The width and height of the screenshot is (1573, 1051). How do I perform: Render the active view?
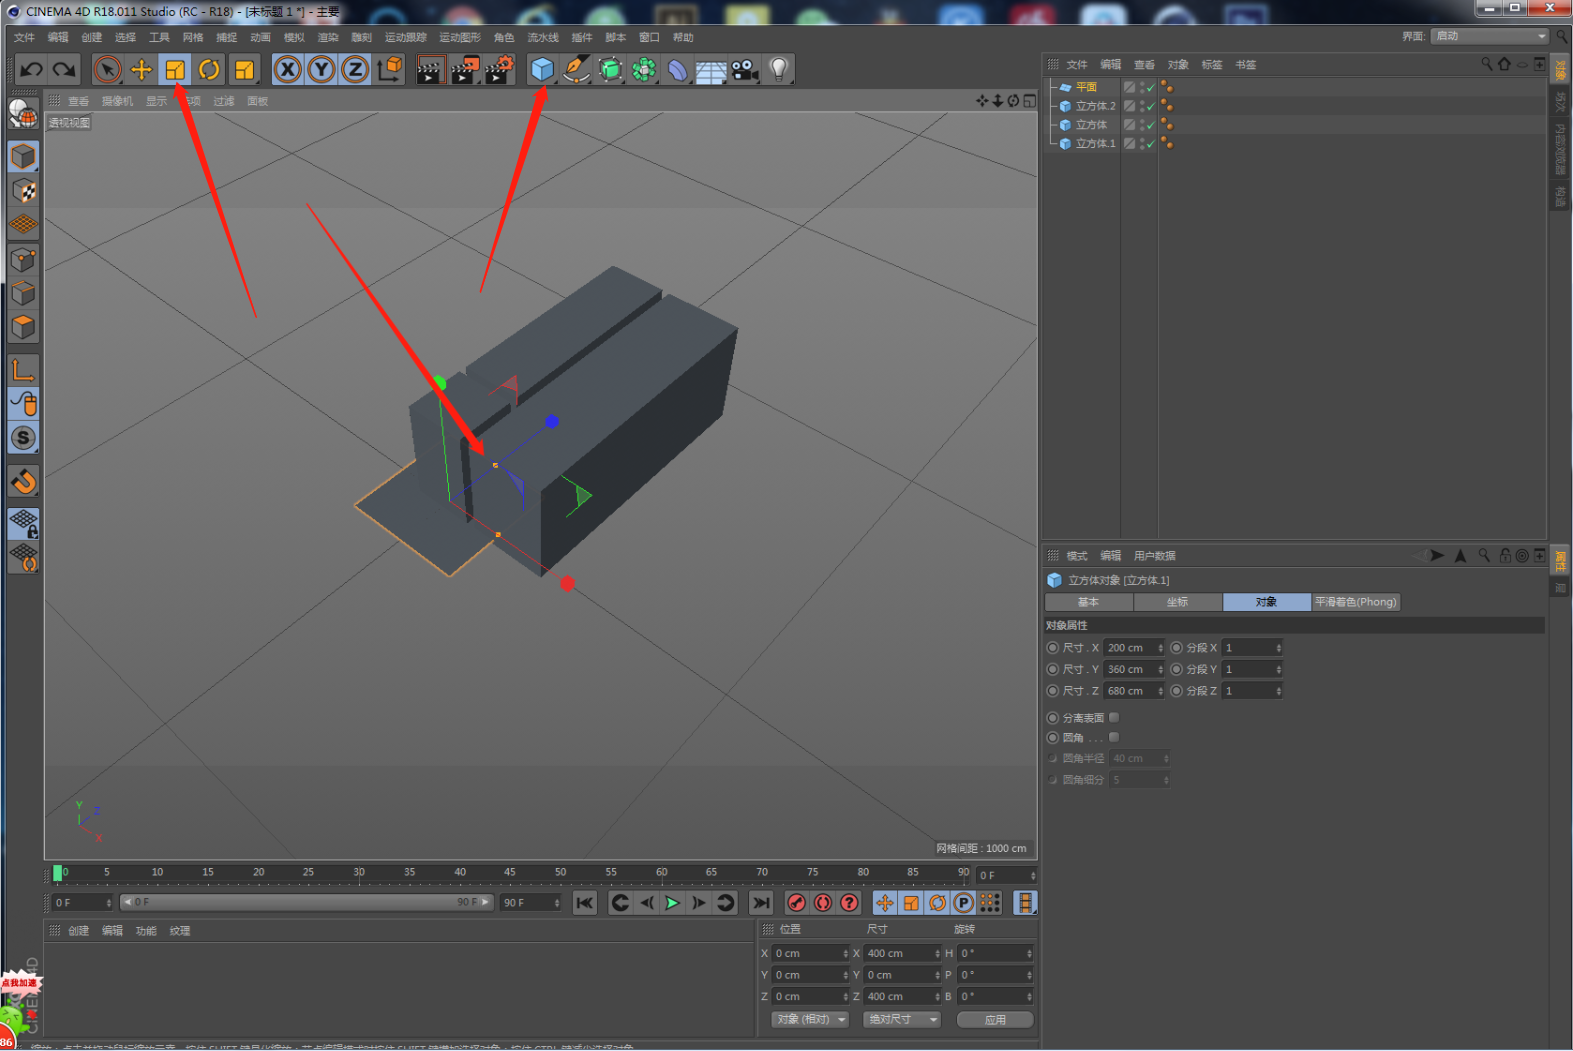point(429,69)
